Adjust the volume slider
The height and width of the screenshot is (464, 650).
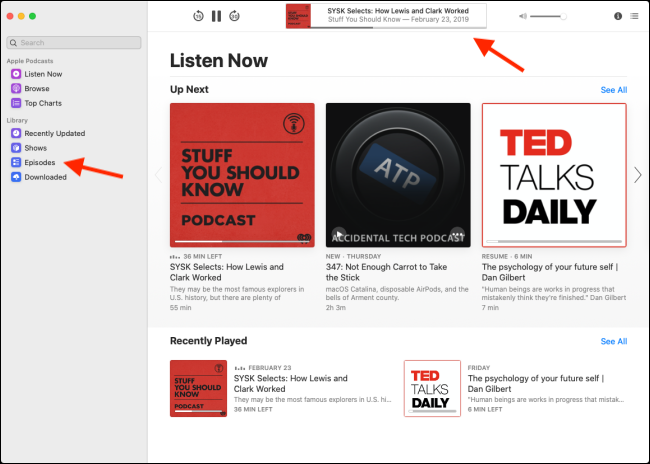click(548, 16)
